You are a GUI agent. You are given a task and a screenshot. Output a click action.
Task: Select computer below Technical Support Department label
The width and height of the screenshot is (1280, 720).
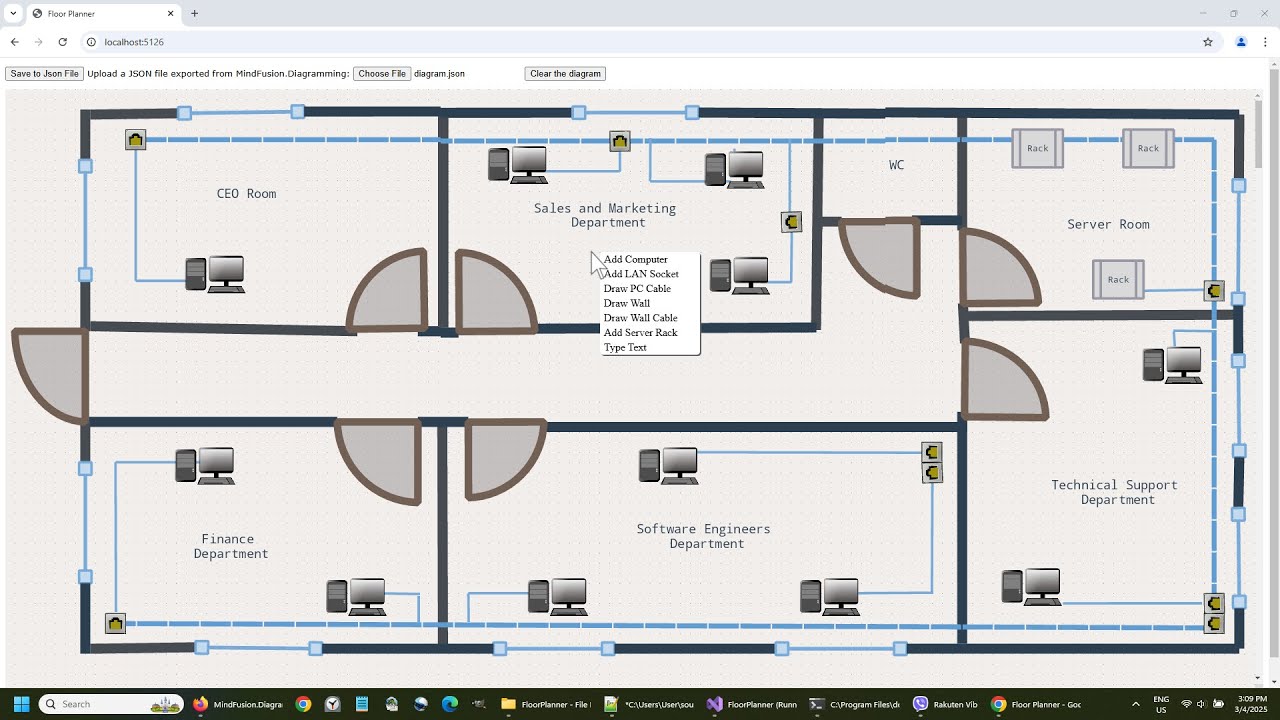[1031, 587]
